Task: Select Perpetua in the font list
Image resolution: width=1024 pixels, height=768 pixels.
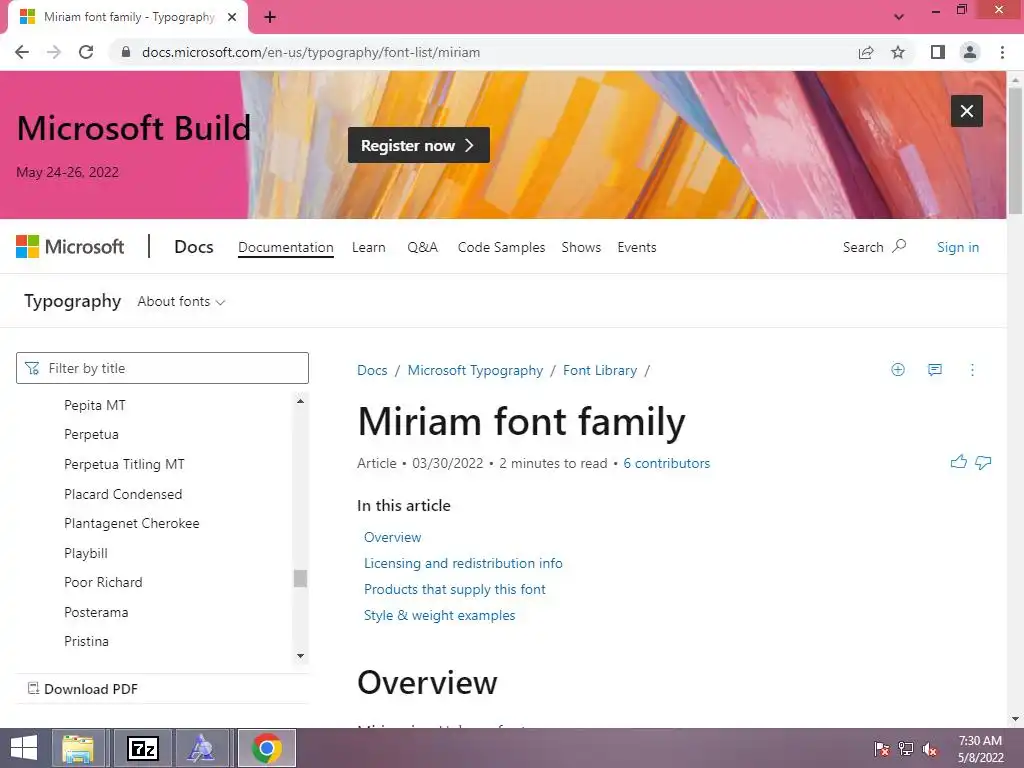Action: (91, 434)
